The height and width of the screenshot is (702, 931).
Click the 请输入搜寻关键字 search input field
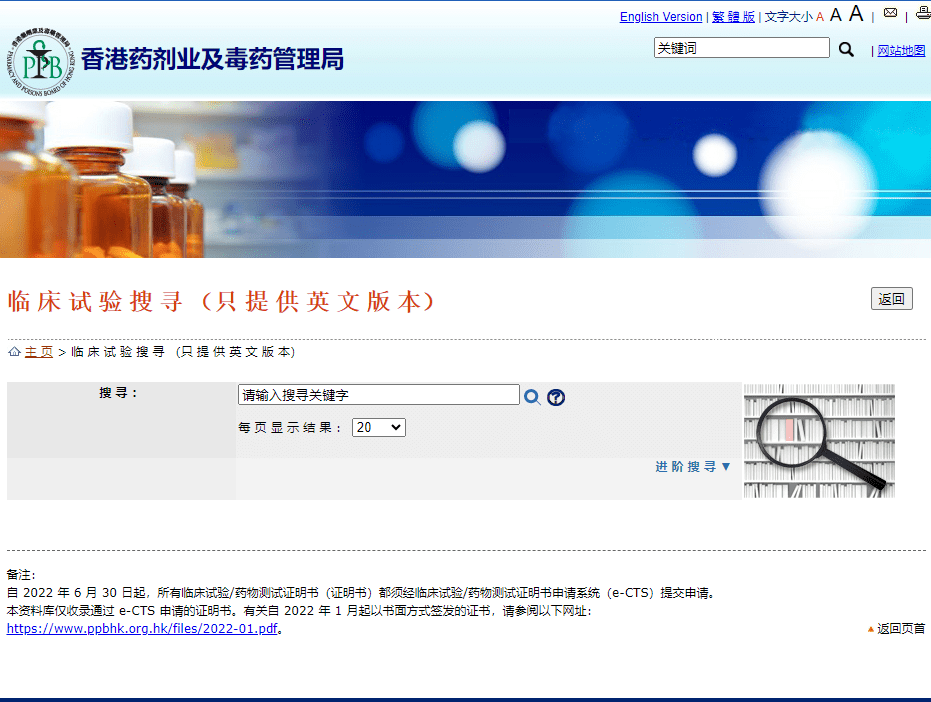[379, 395]
